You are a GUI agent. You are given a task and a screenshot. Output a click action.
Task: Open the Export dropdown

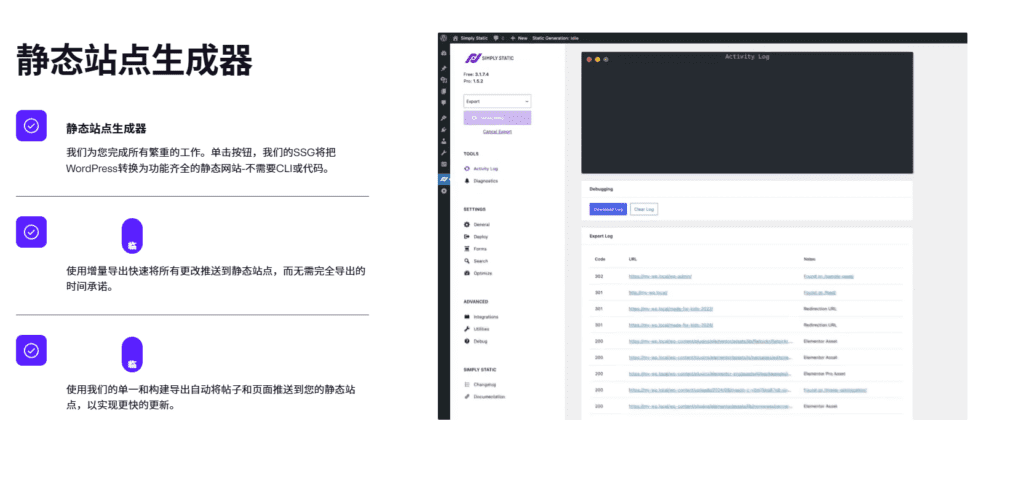[x=497, y=102]
